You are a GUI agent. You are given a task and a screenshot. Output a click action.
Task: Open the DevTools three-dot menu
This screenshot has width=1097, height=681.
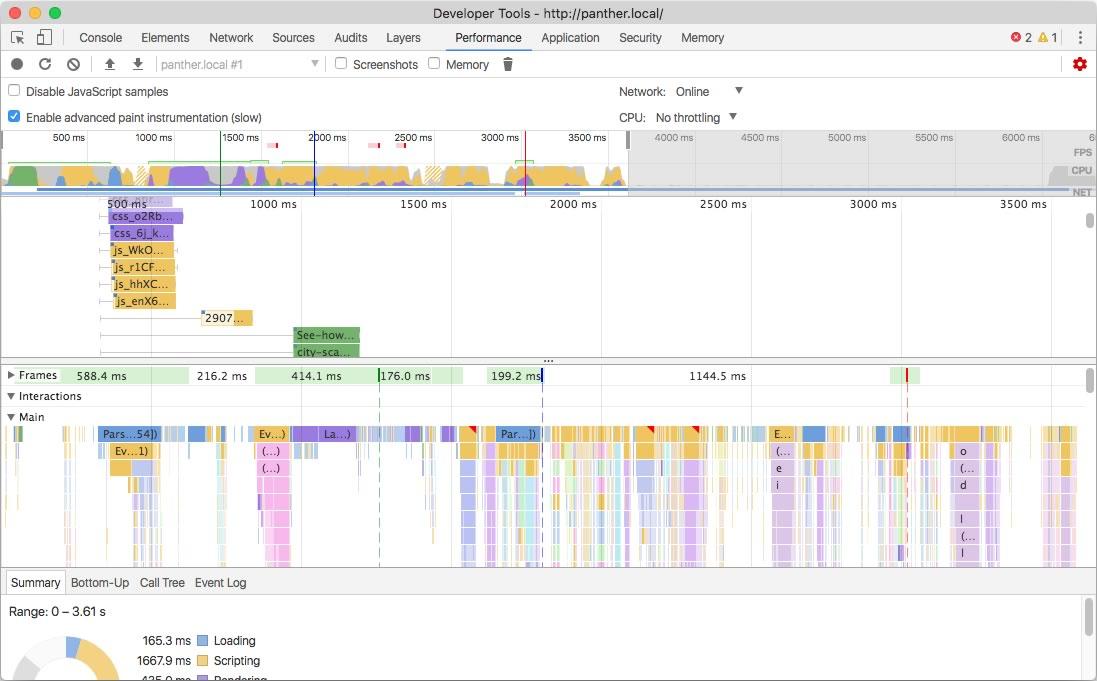[x=1080, y=38]
